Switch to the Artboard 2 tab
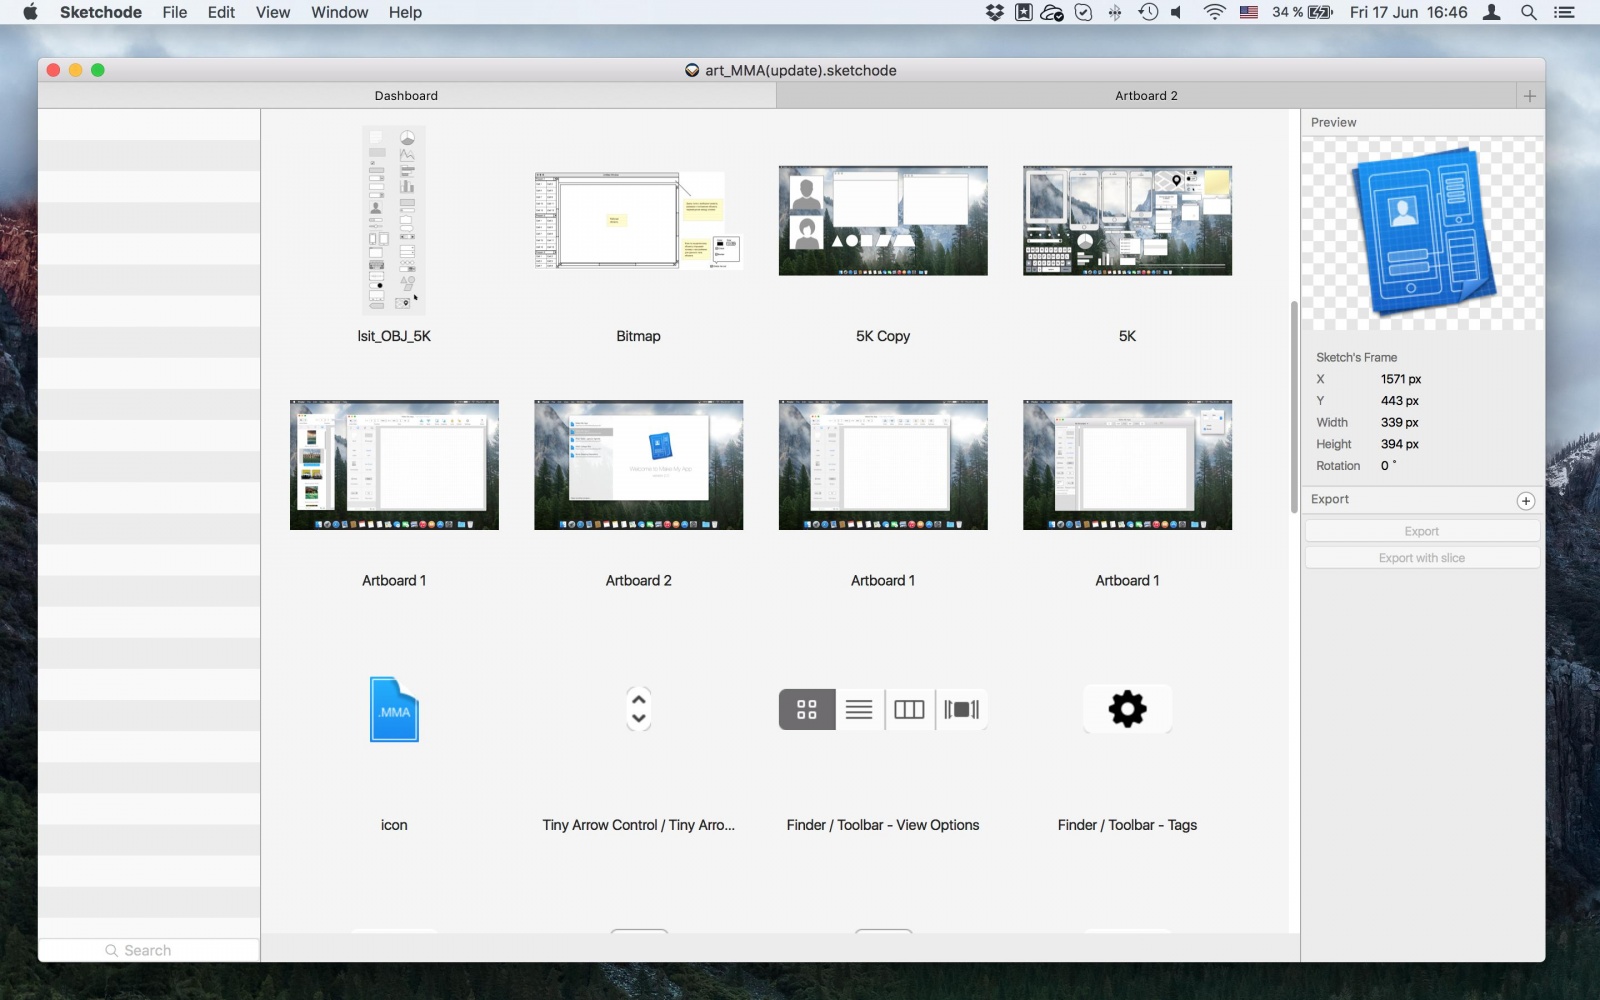This screenshot has height=1000, width=1600. click(x=1146, y=96)
